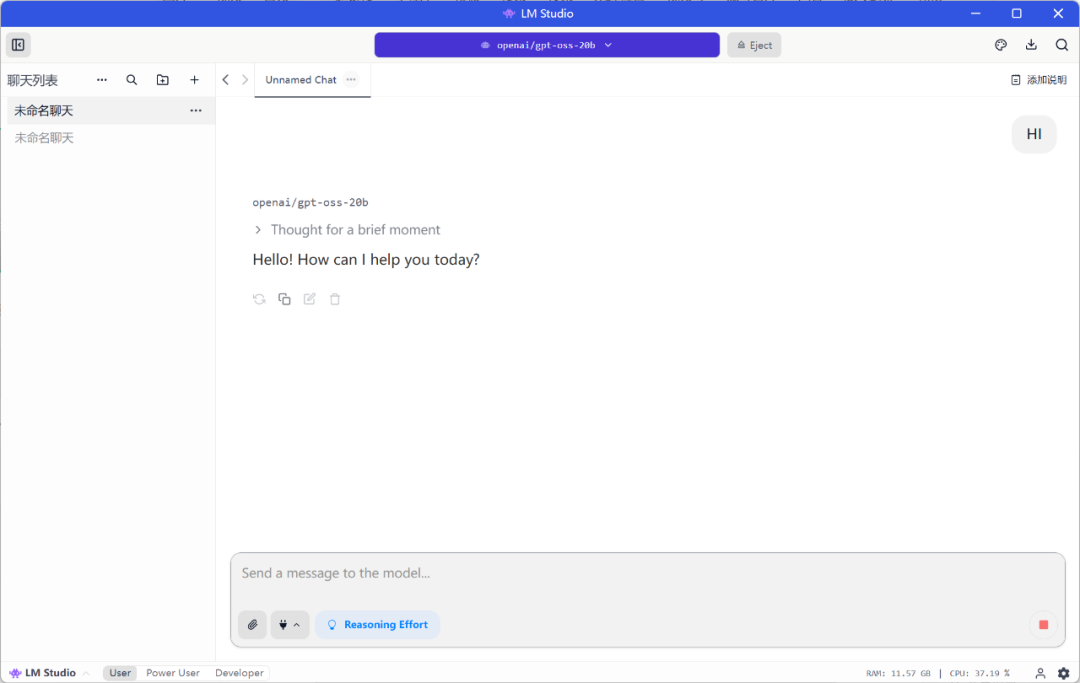This screenshot has width=1080, height=683.
Task: Attach a file with paperclip icon
Action: click(x=253, y=624)
